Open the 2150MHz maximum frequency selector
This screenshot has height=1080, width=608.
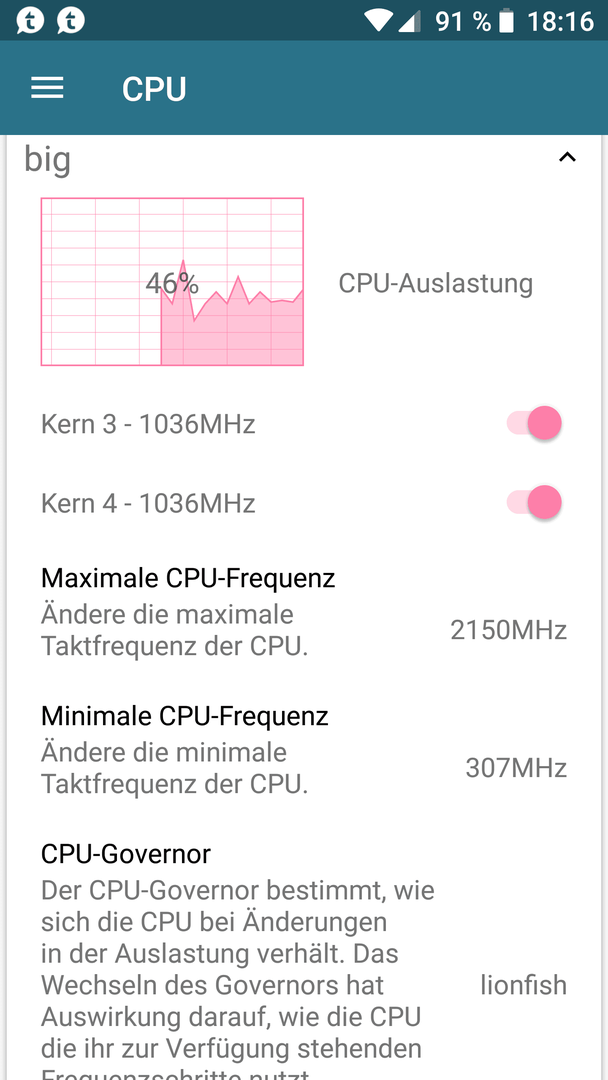point(509,630)
